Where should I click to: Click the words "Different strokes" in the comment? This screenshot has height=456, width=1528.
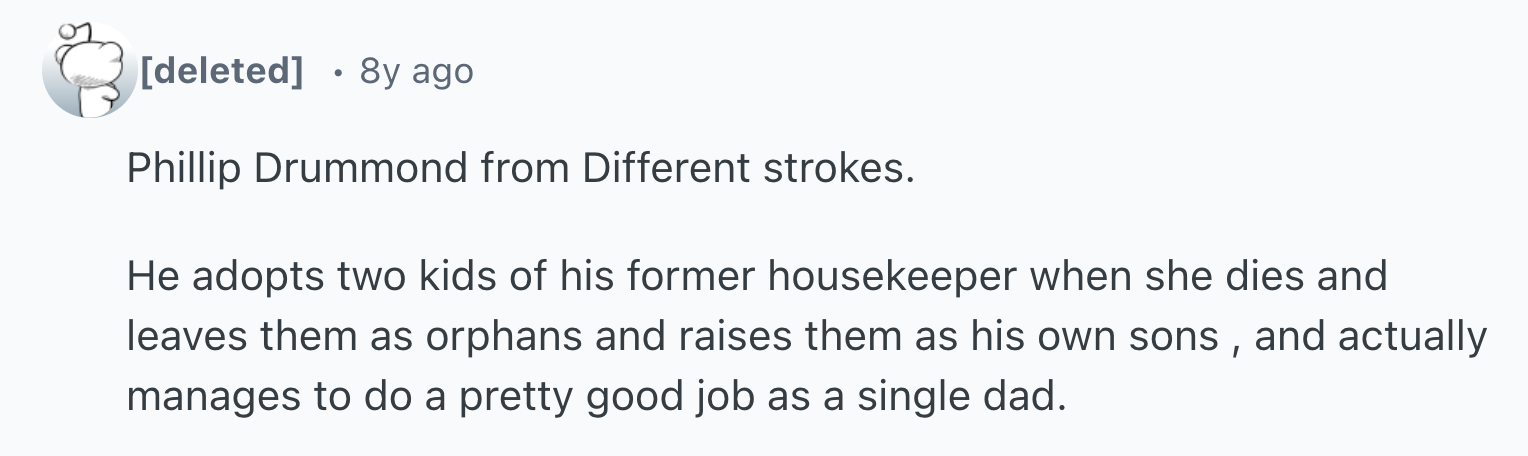[x=745, y=169]
